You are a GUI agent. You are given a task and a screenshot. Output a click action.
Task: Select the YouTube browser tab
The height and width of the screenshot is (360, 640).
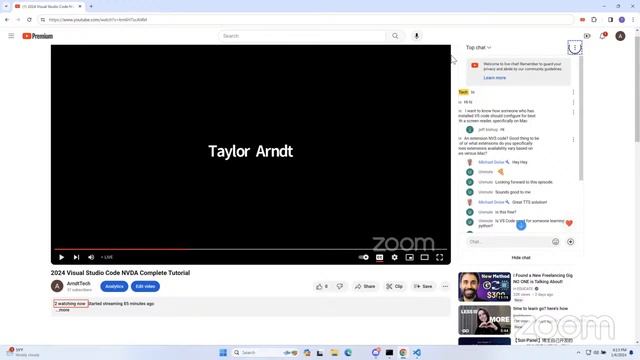[x=48, y=7]
